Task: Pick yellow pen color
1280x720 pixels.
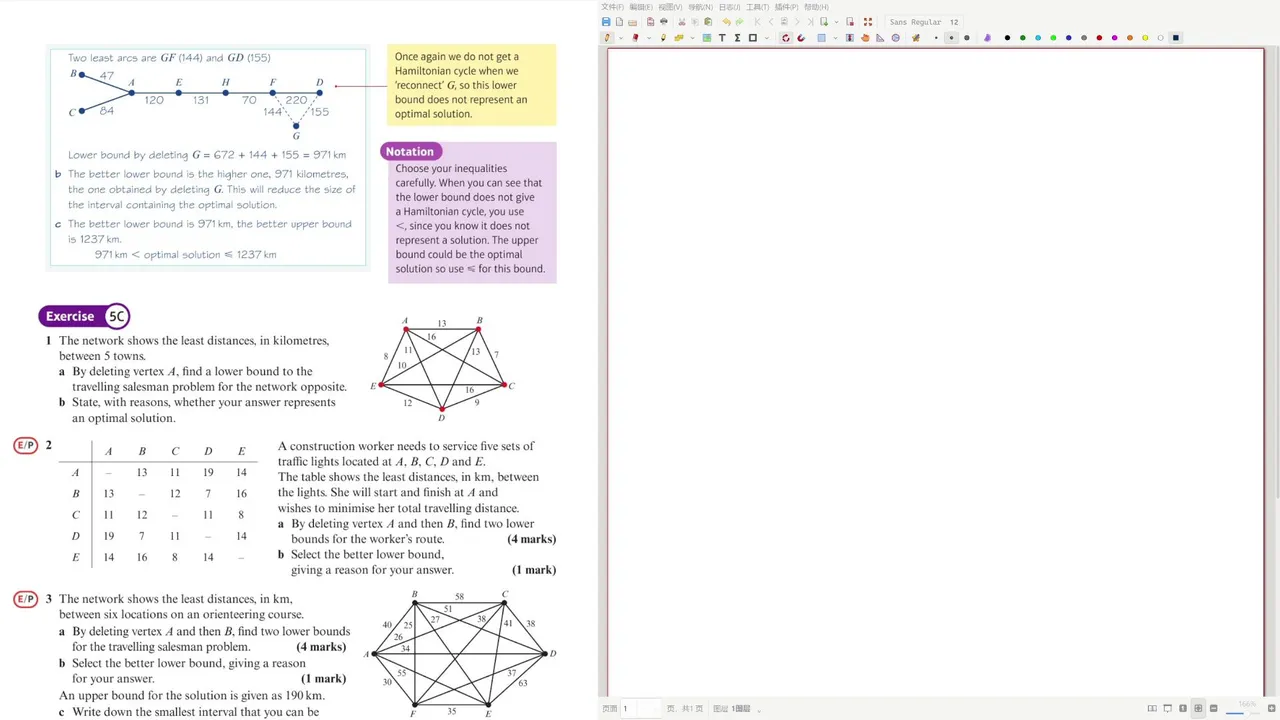Action: (x=1145, y=38)
